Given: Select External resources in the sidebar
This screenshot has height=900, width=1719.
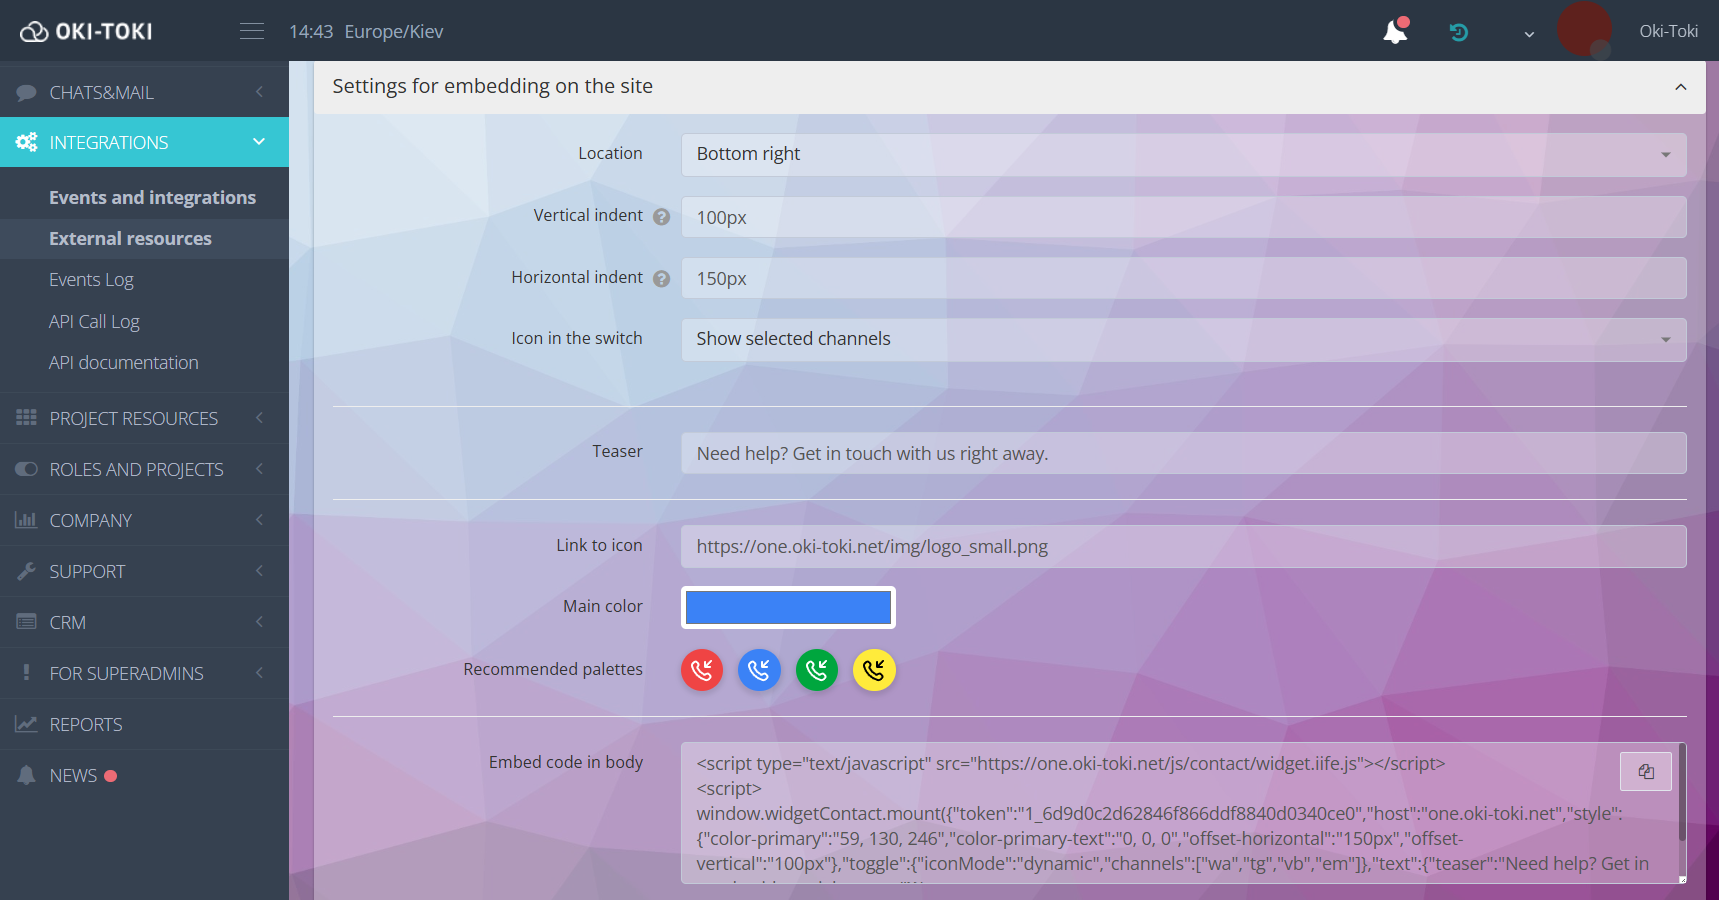Looking at the screenshot, I should (130, 238).
